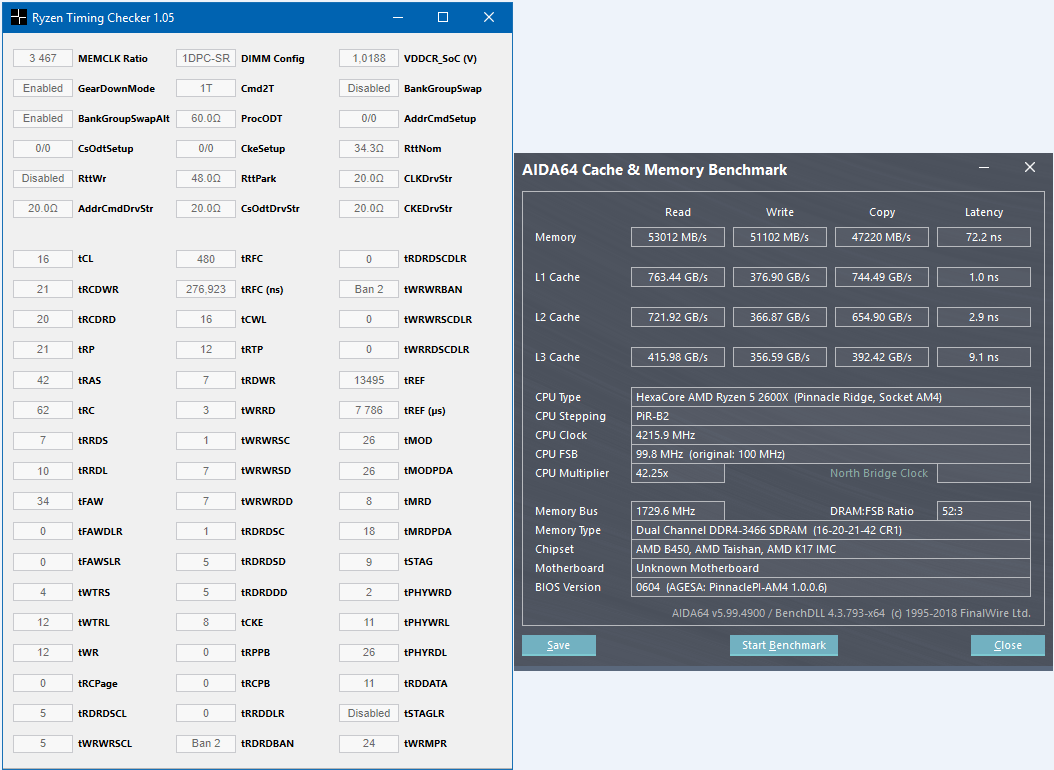1054x770 pixels.
Task: Click the Memory Read 53012 MB/s field
Action: (x=678, y=237)
